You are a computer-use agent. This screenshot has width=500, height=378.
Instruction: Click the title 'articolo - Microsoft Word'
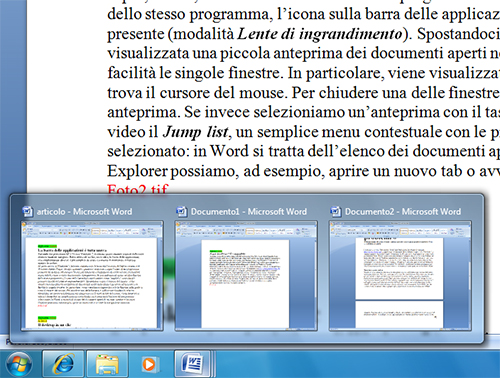pos(84,212)
